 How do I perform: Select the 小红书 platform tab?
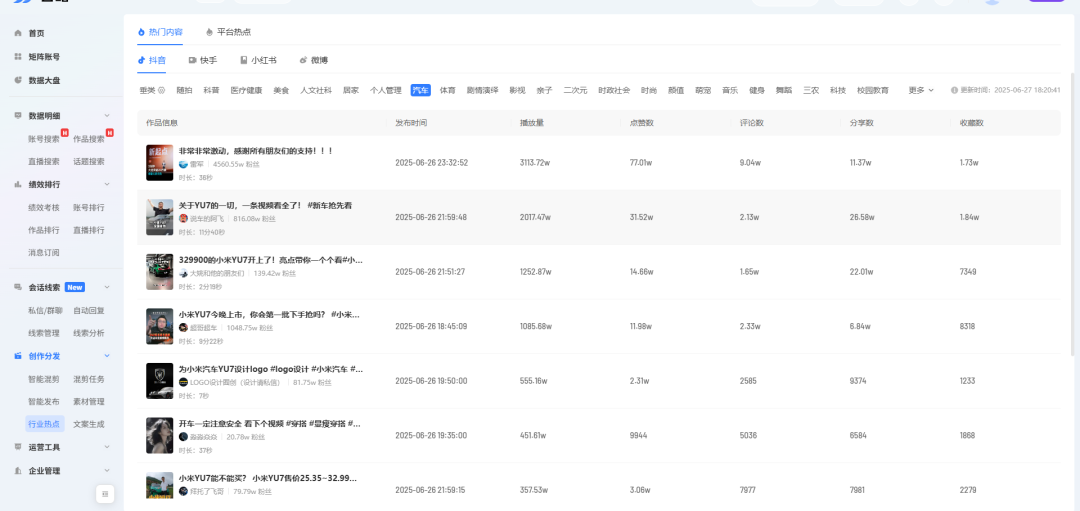pyautogui.click(x=258, y=60)
